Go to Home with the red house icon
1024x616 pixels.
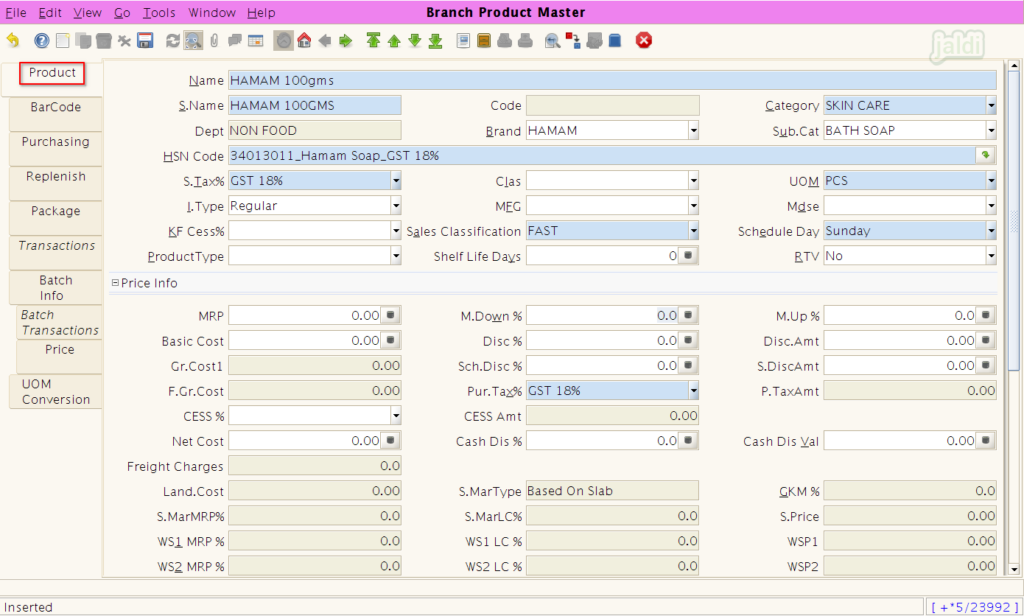pyautogui.click(x=304, y=41)
